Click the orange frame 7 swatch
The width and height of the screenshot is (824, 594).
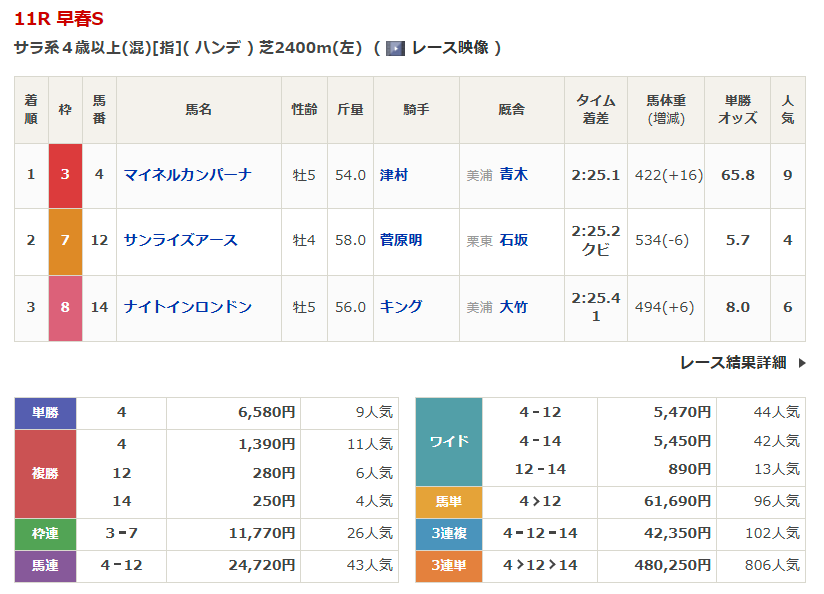pos(65,241)
